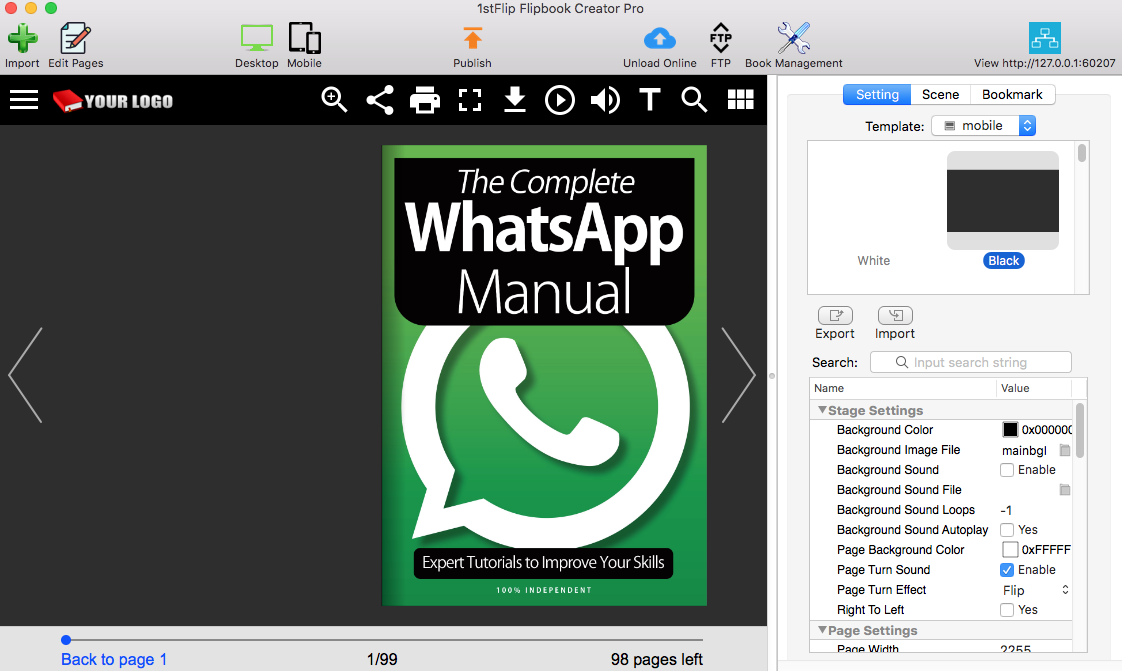1122x671 pixels.
Task: Switch to the Scene tab
Action: (x=940, y=94)
